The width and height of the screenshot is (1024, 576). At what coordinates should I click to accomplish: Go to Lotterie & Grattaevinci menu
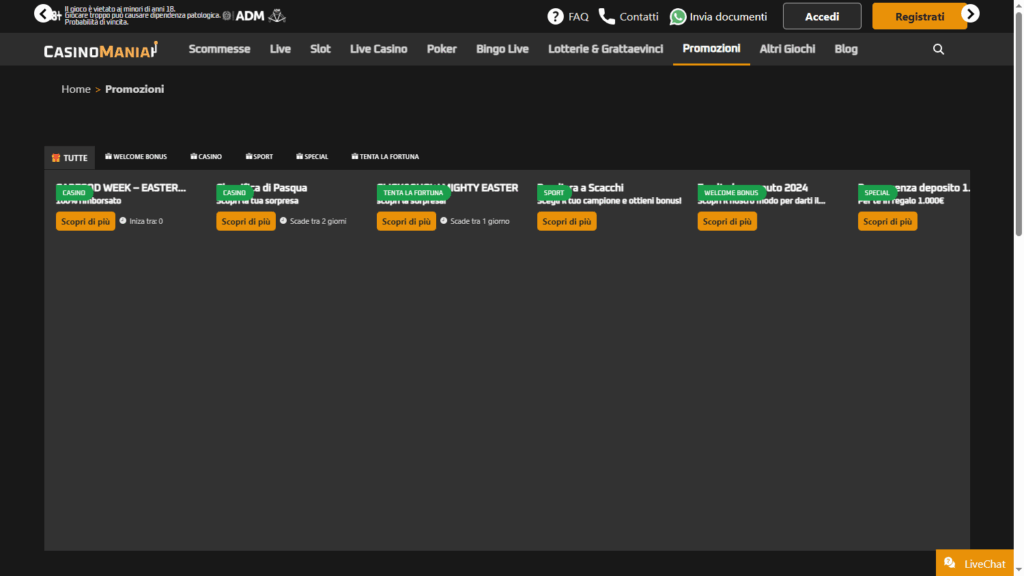(605, 49)
